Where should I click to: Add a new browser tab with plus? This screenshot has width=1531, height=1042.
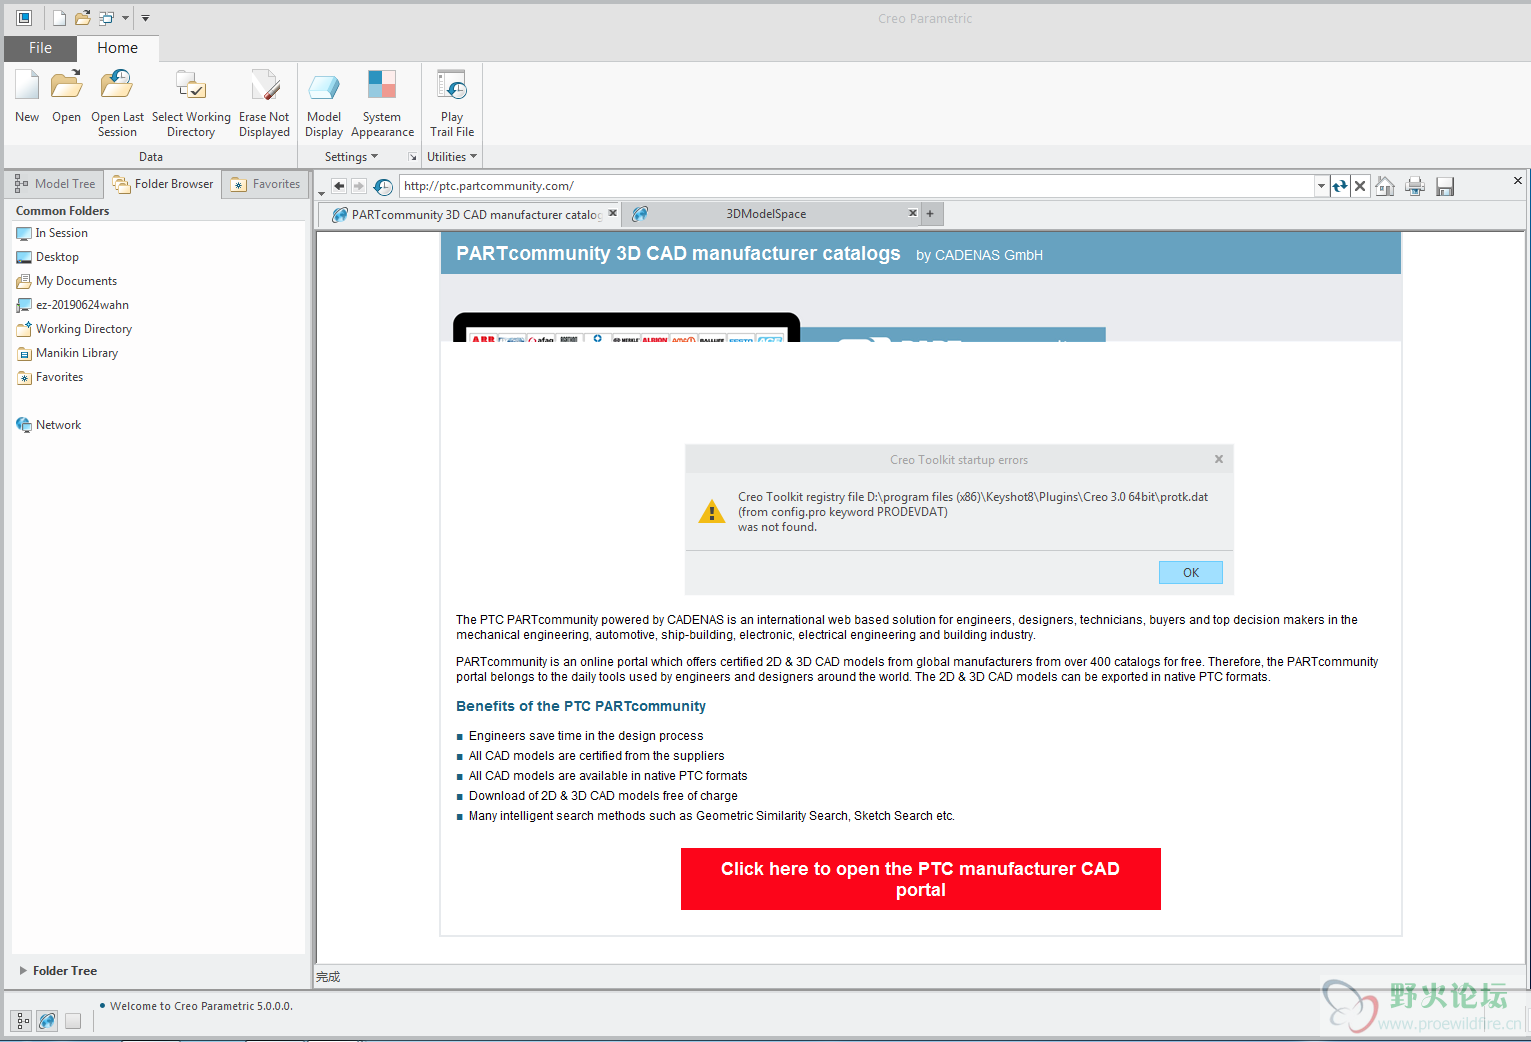coord(930,214)
